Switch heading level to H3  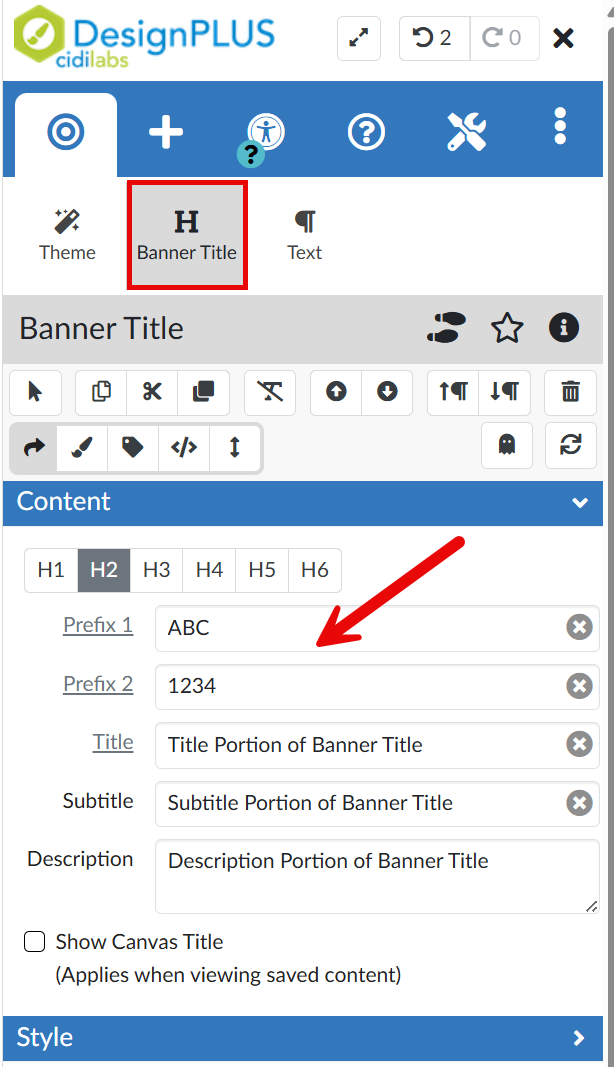point(156,570)
